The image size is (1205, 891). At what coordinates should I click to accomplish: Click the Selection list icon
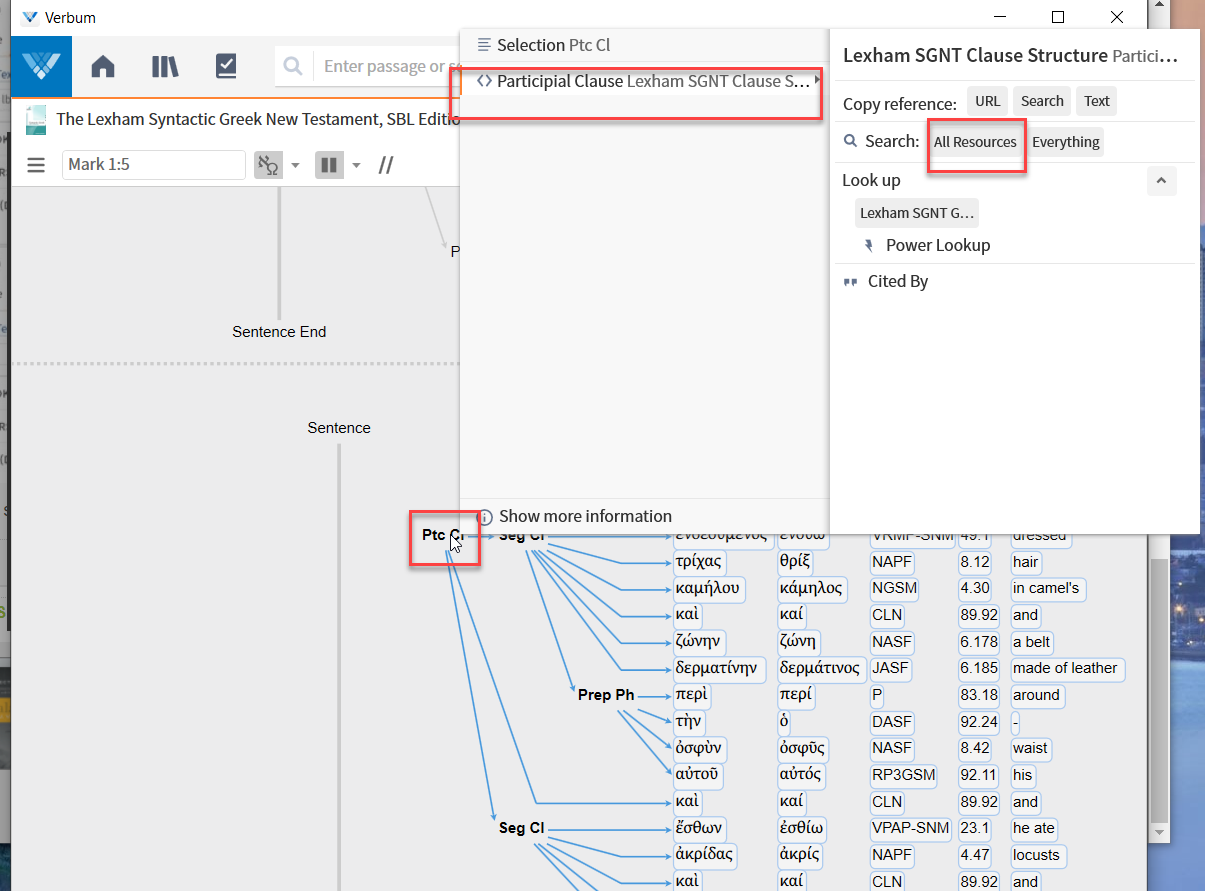click(x=484, y=45)
